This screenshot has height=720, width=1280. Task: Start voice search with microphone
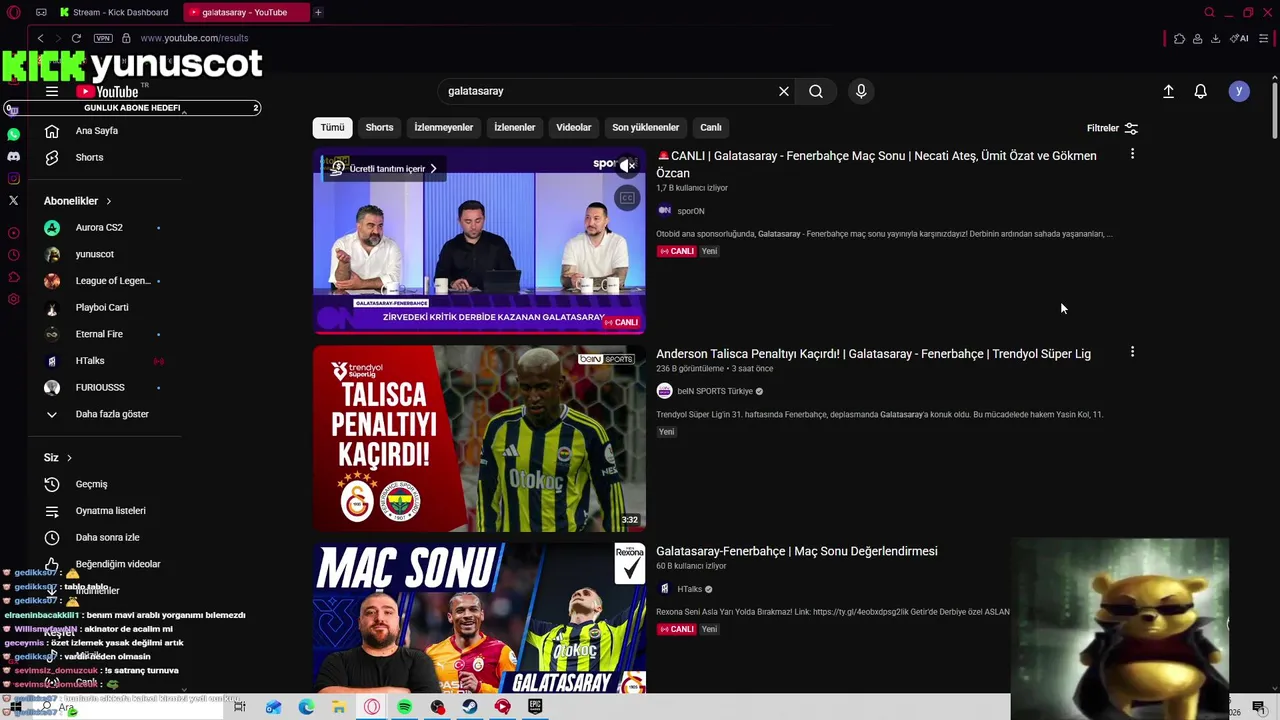(861, 91)
